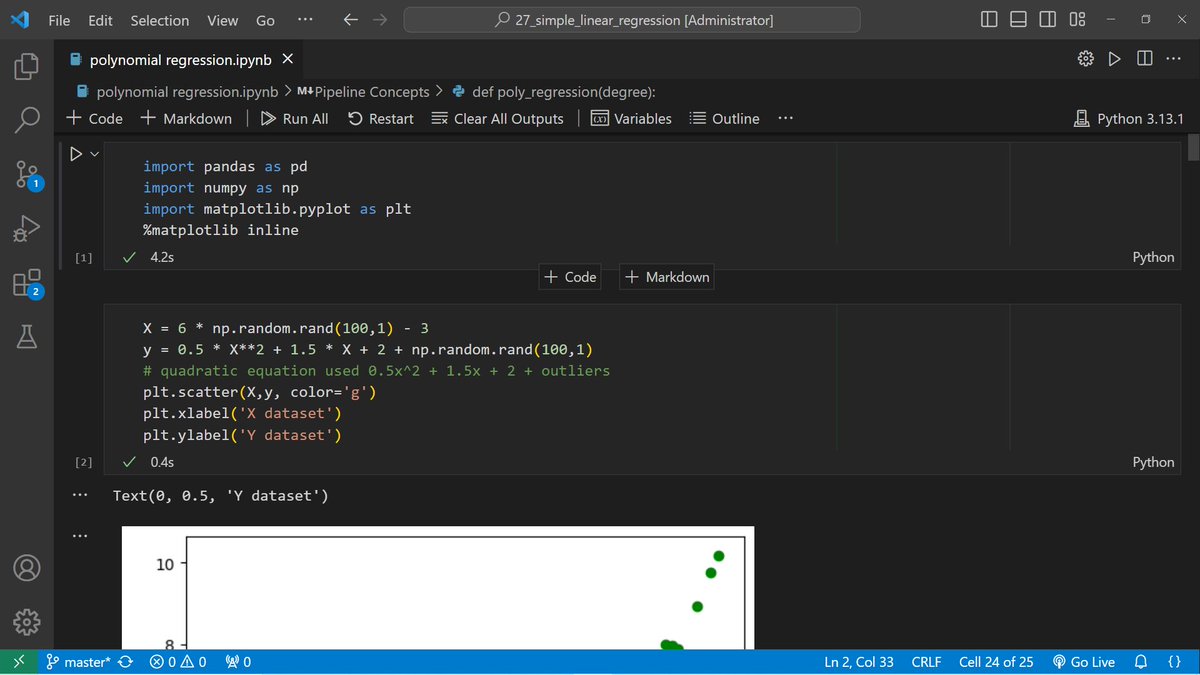This screenshot has height=675, width=1200.
Task: Click the curly braces language status icon
Action: click(1174, 662)
